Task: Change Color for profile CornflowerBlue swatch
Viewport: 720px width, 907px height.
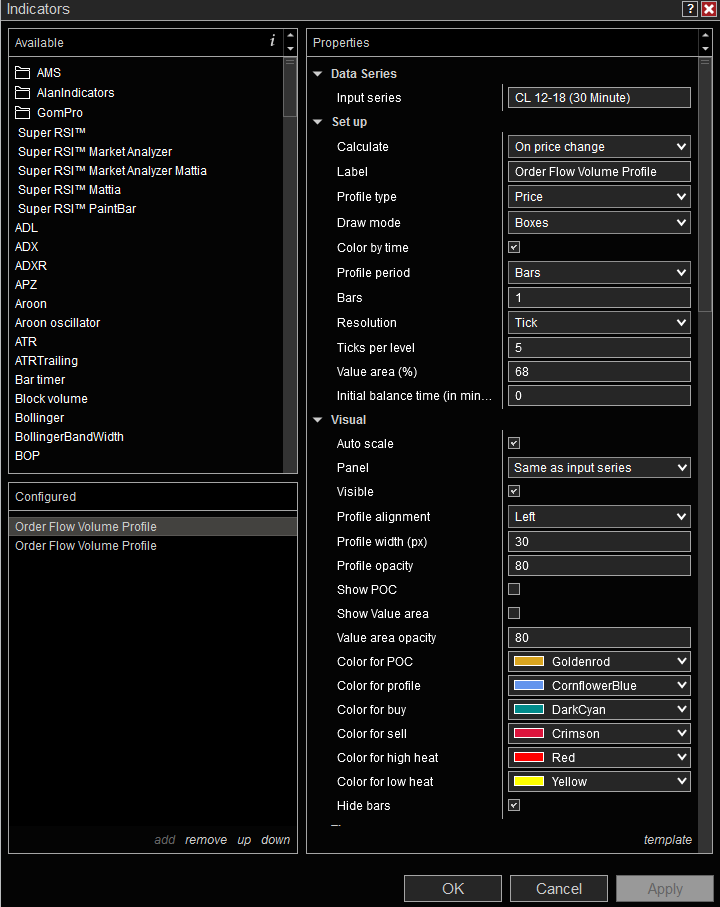Action: click(x=529, y=685)
